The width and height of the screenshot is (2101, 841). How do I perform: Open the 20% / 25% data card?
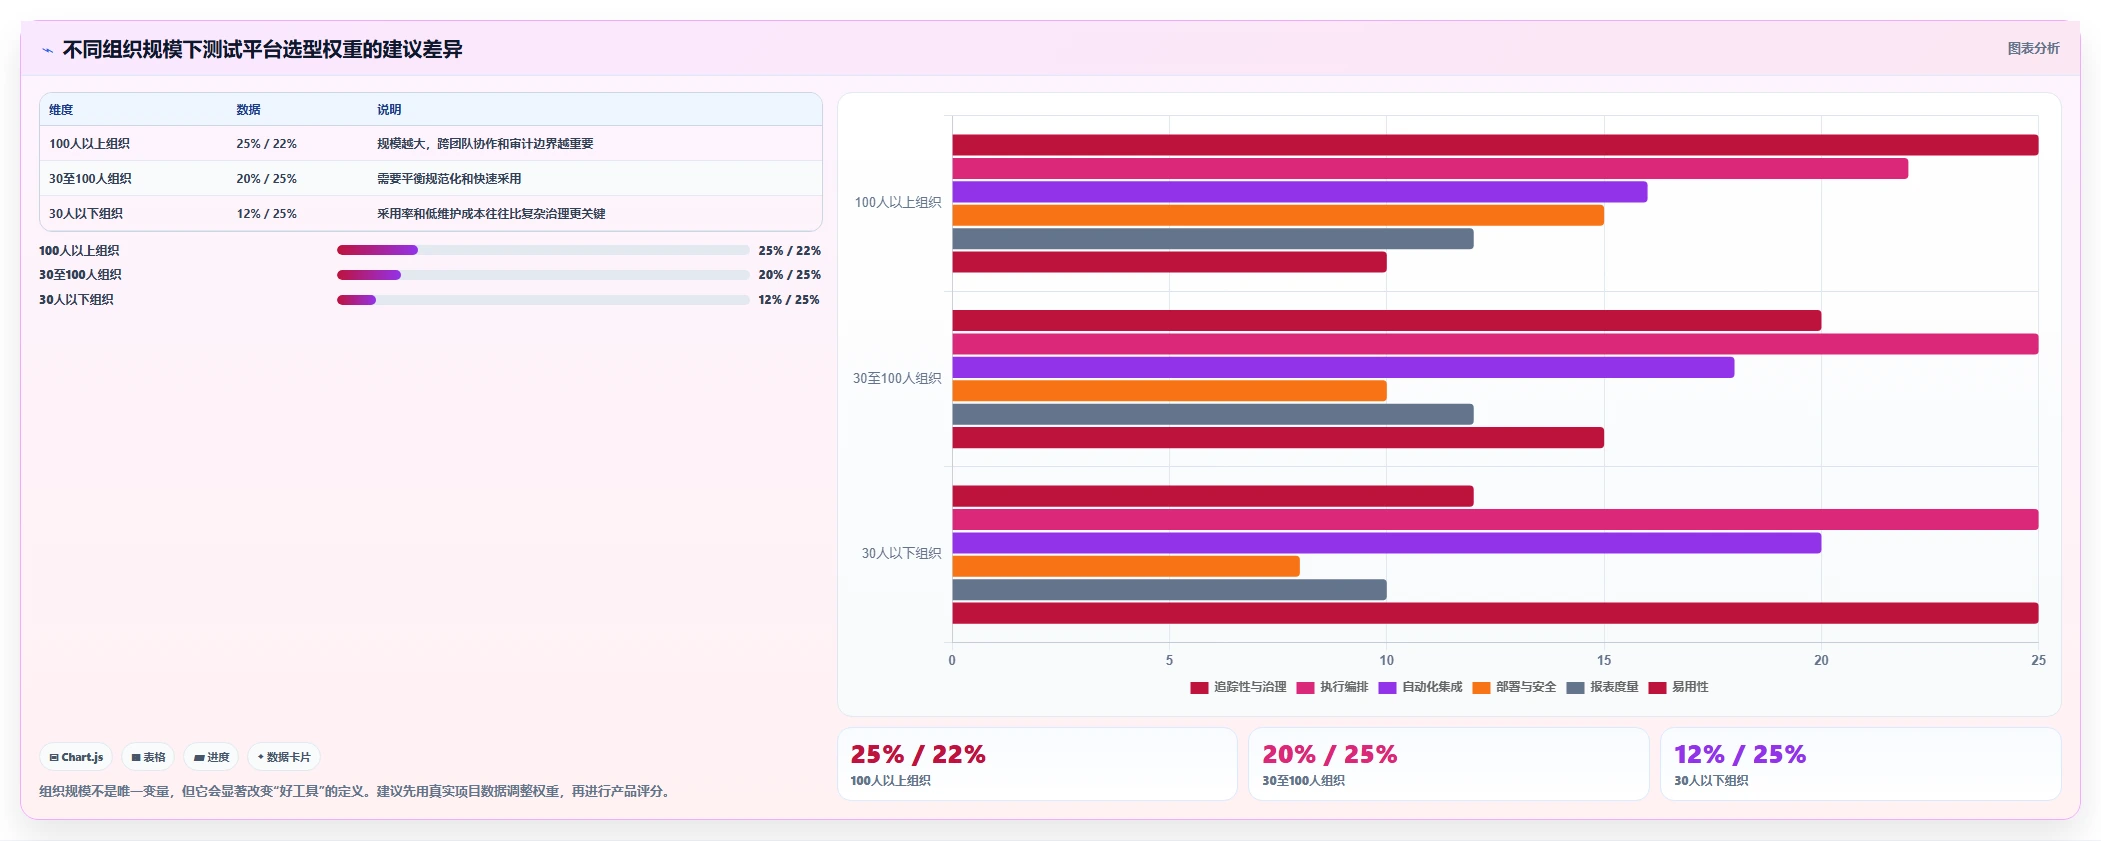[1448, 764]
